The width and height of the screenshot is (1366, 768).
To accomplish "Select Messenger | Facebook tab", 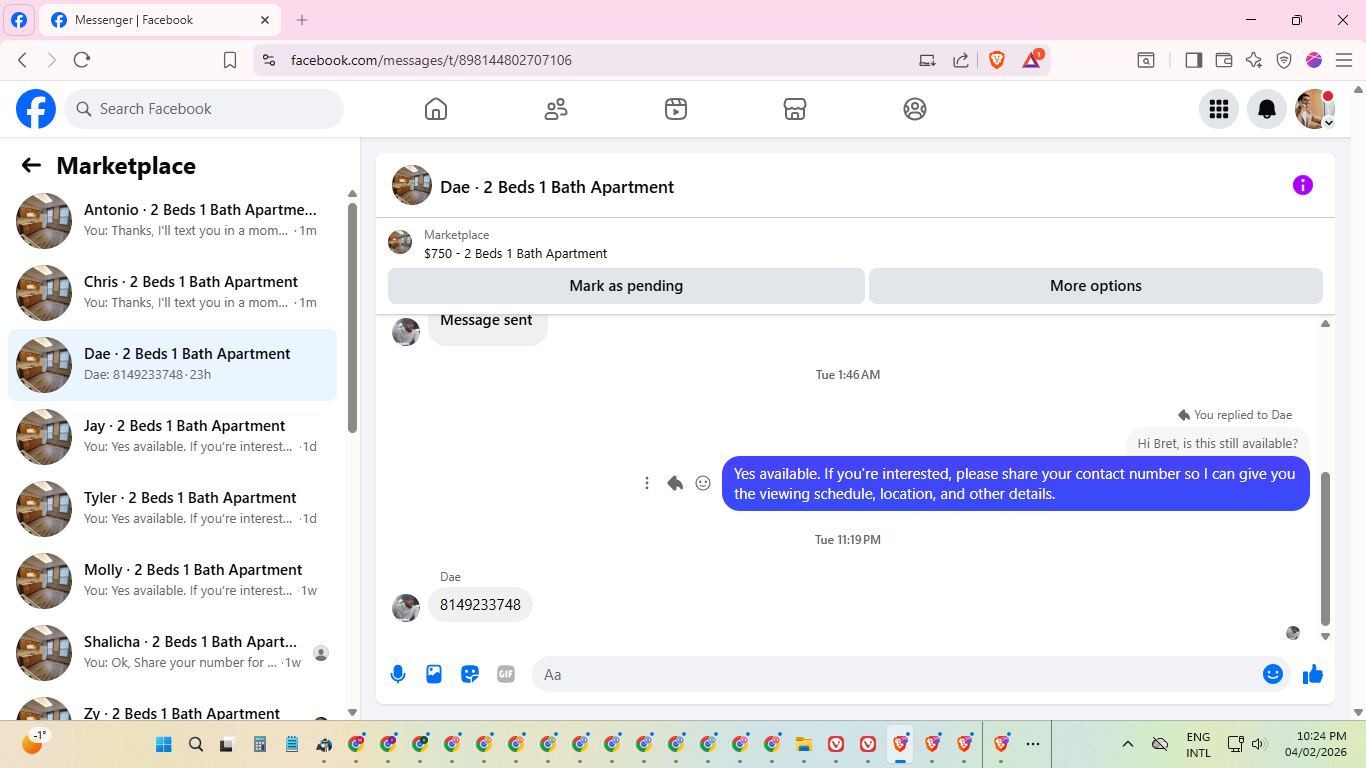I will pos(162,20).
